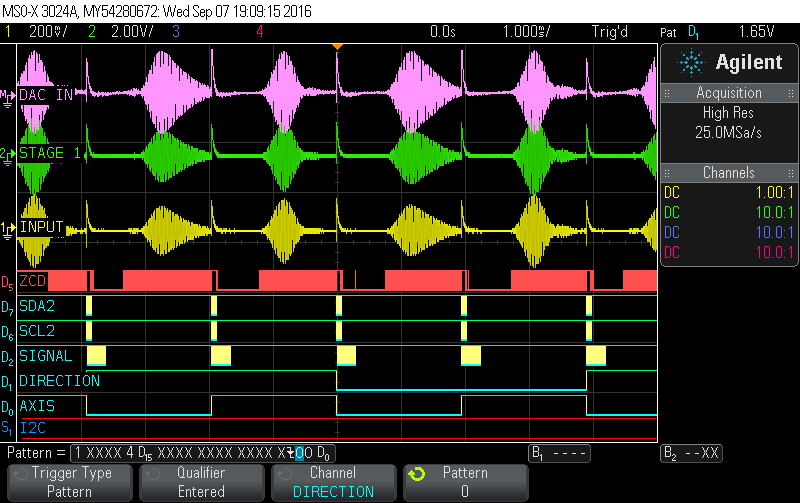Select the INPUT waveform label
Viewport: 800px width, 503px height.
(41, 227)
